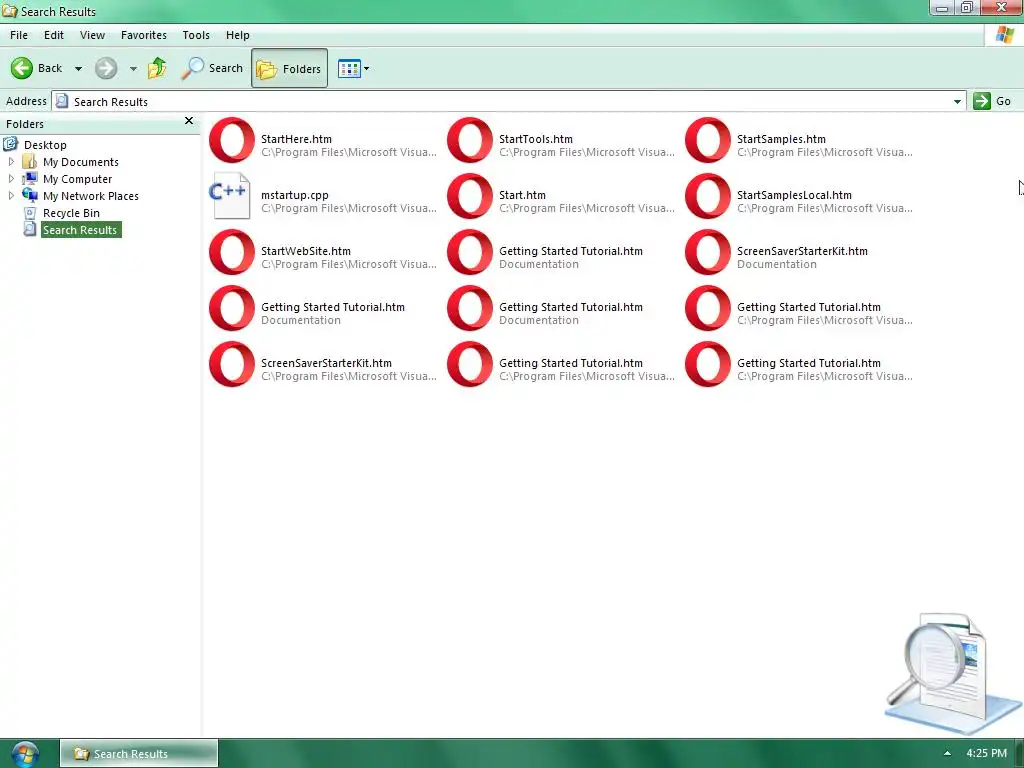Click the Up folder icon
This screenshot has height=768, width=1024.
tap(157, 68)
